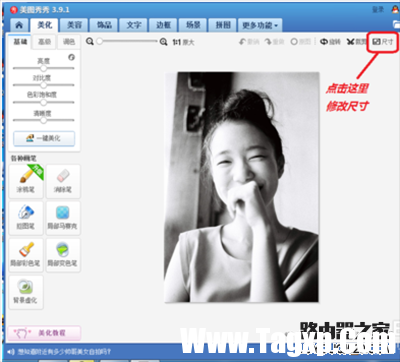Click the speaker icon in the bottom bar

(x=11, y=352)
